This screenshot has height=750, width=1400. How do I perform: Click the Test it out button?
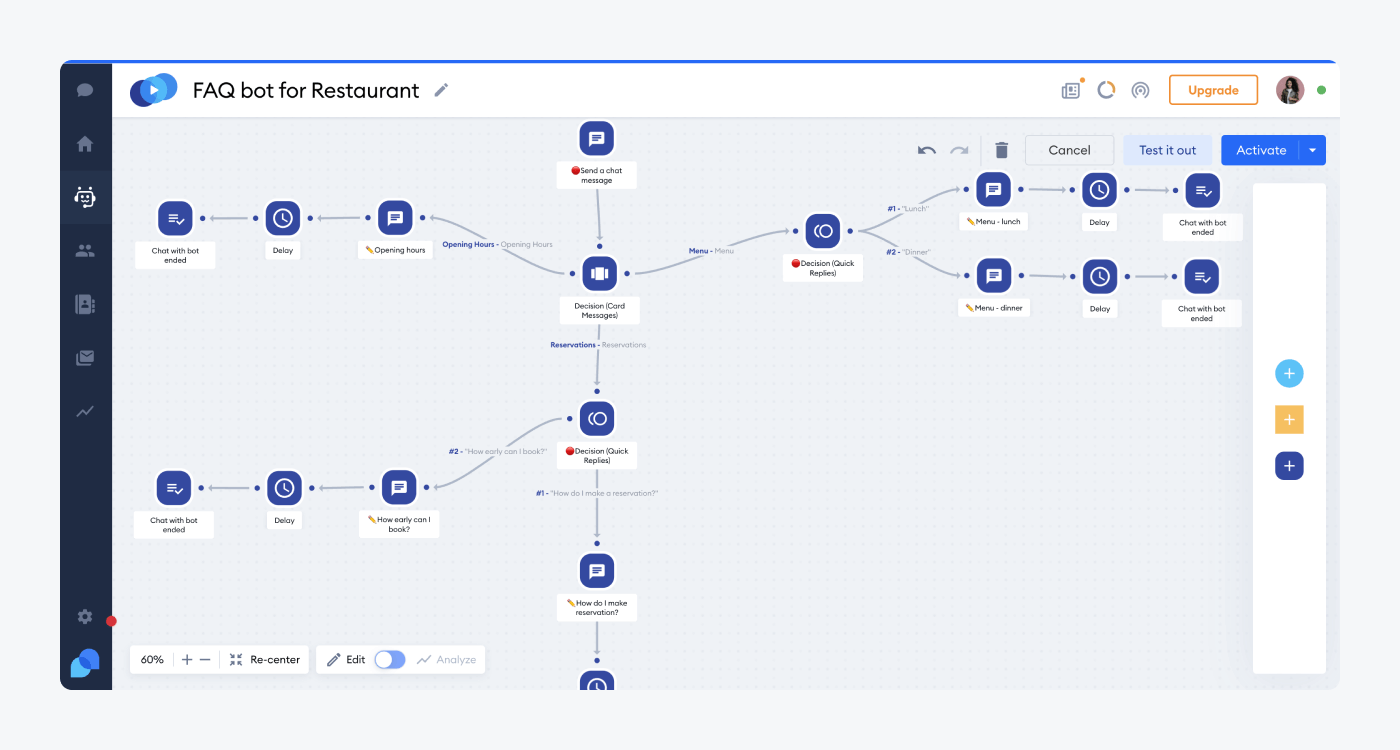pyautogui.click(x=1167, y=150)
